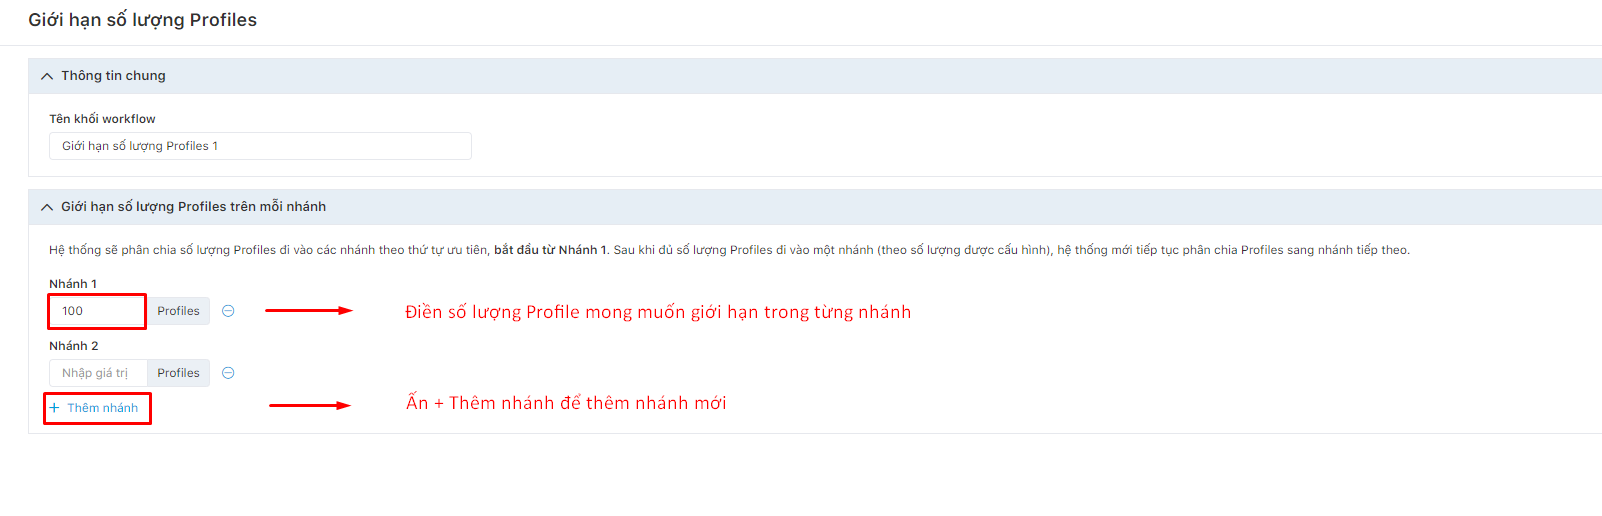The height and width of the screenshot is (516, 1602).
Task: Click the Tên khối workflow label
Action: click(x=102, y=119)
